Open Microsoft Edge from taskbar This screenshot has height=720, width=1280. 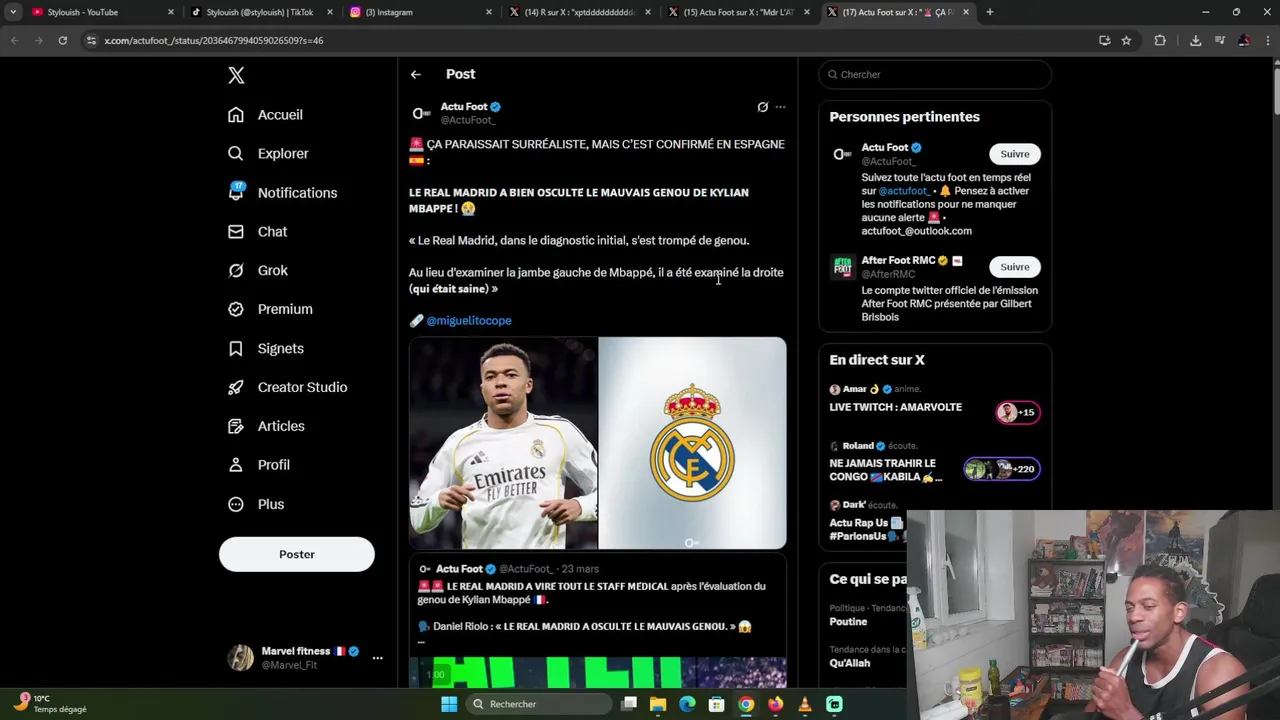click(687, 704)
